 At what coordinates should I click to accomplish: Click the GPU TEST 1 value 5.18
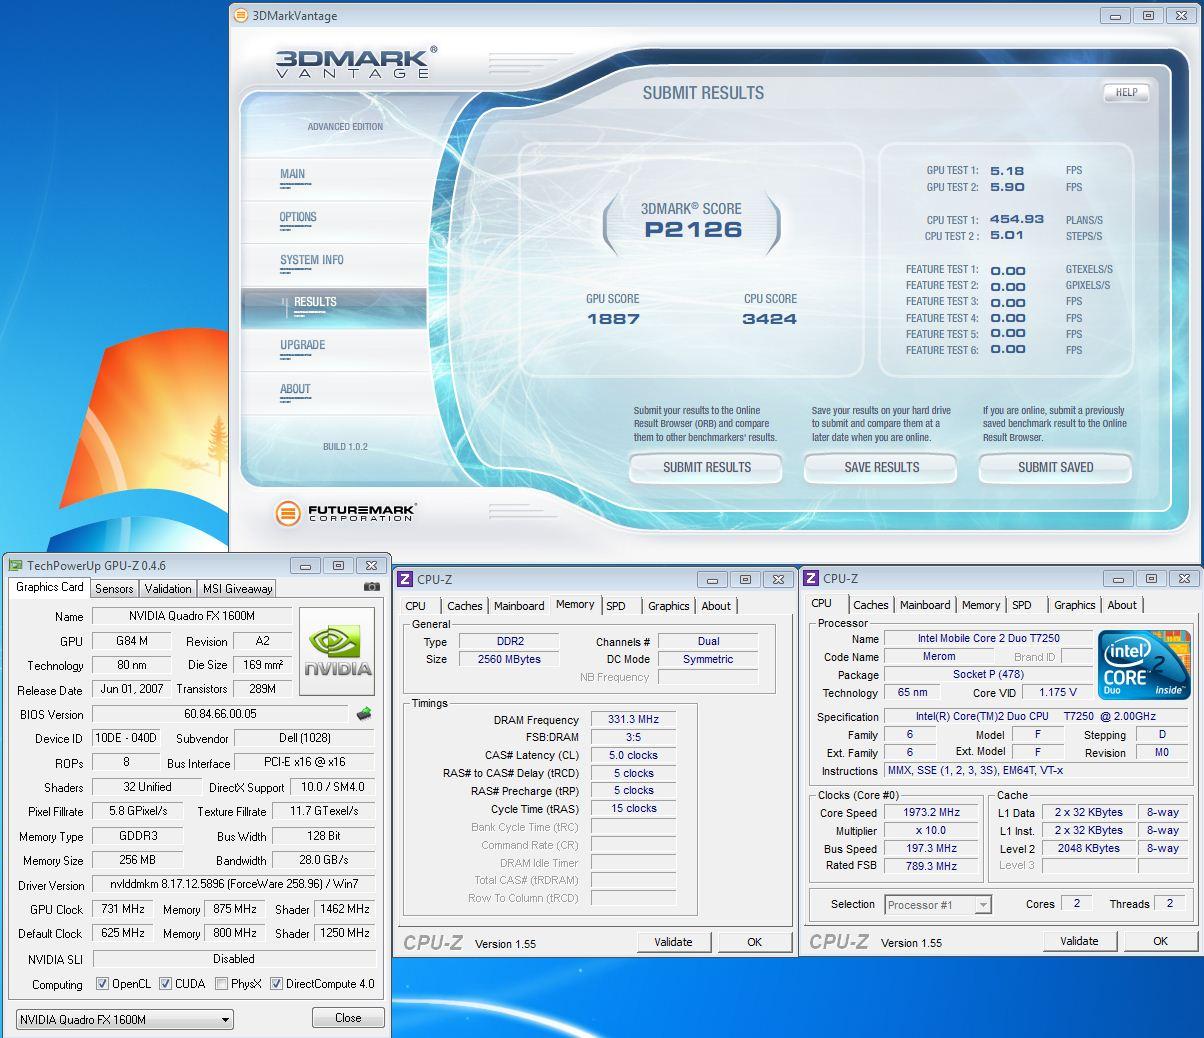pyautogui.click(x=1007, y=170)
